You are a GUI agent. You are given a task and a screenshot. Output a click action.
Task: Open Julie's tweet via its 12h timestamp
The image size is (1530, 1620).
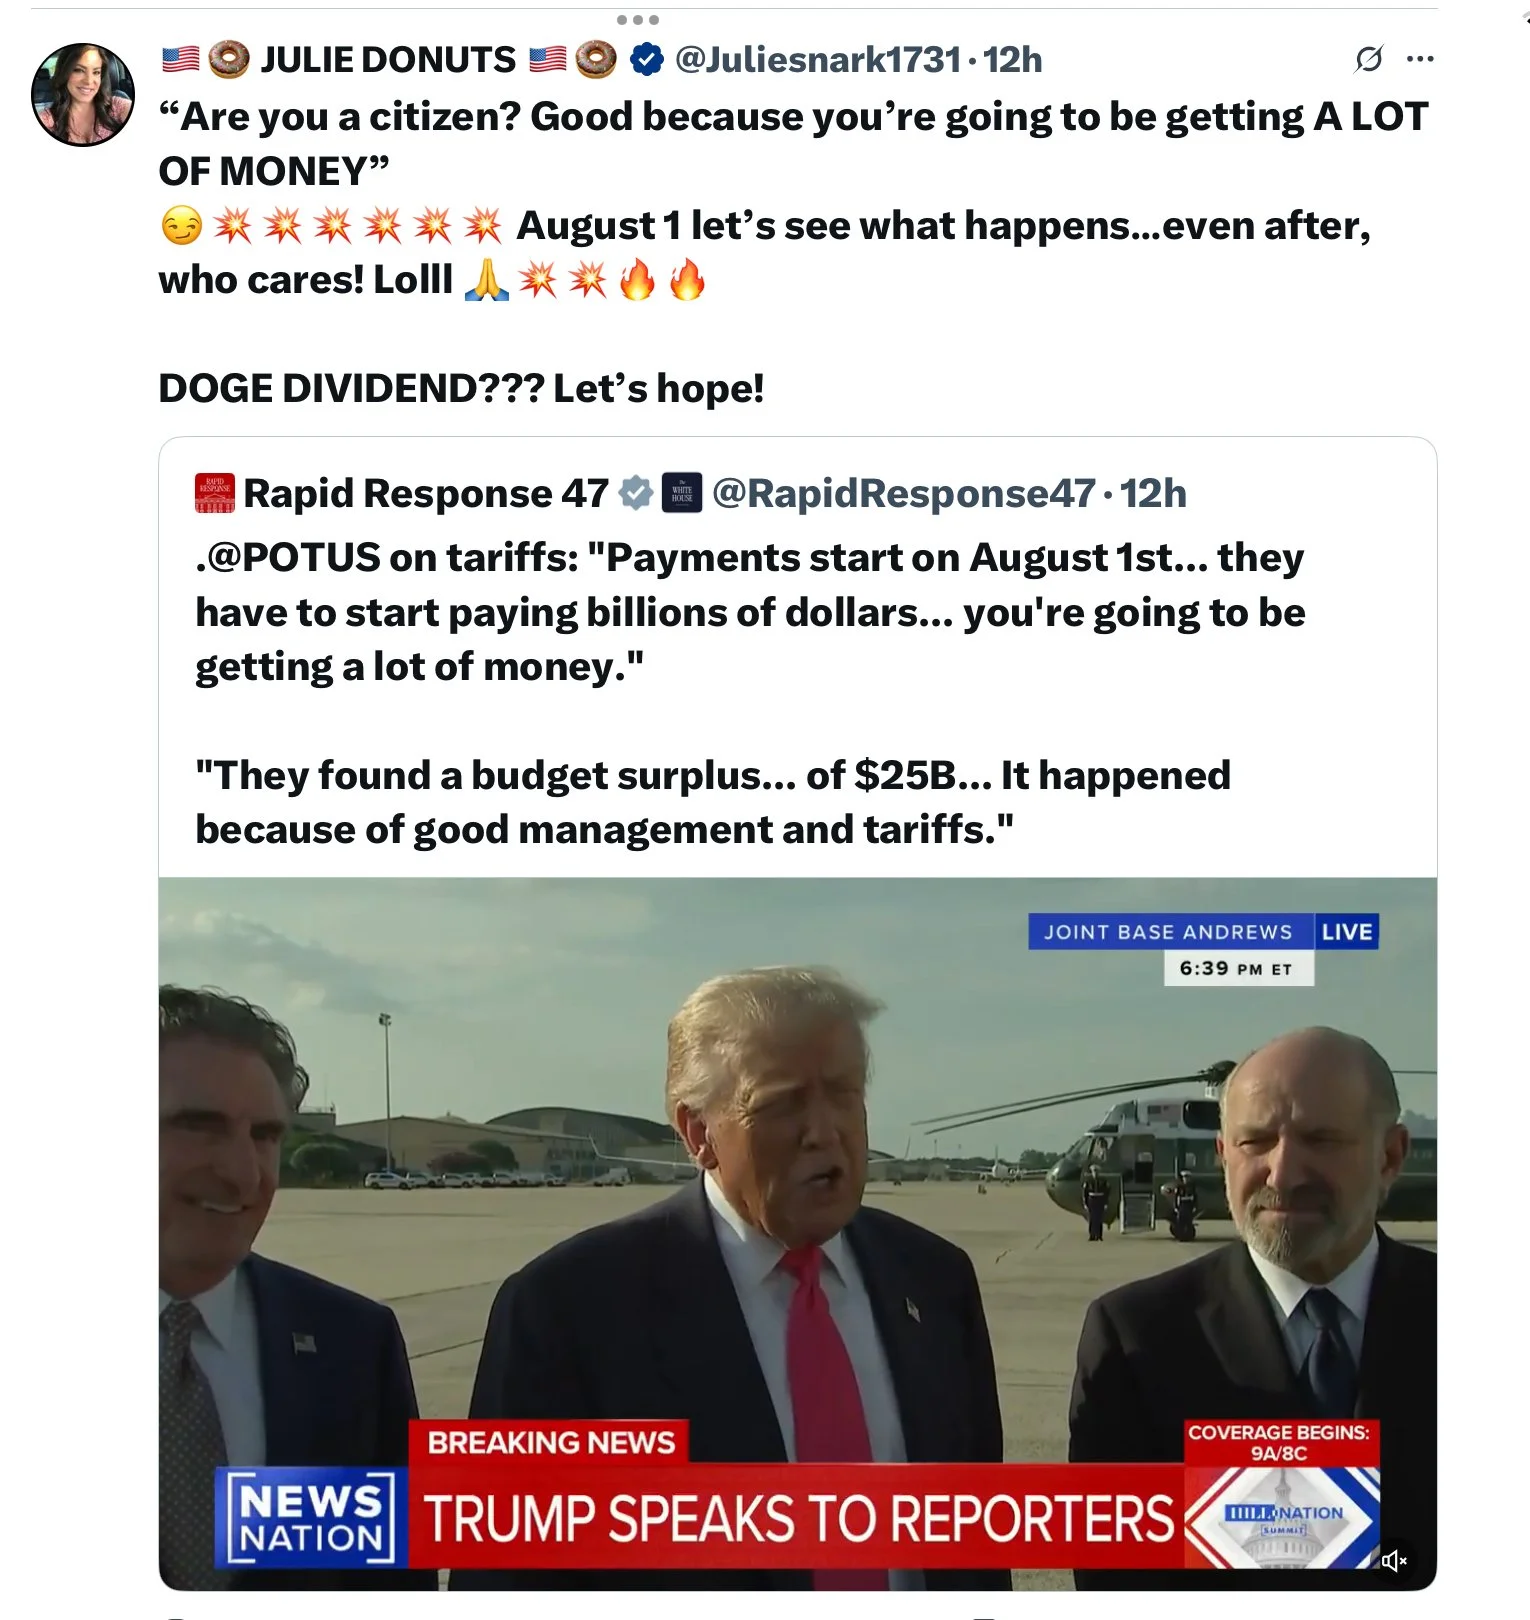(1012, 60)
